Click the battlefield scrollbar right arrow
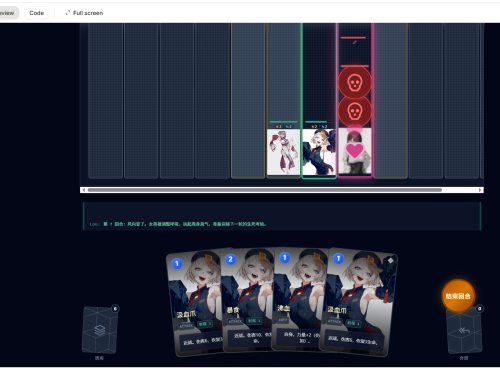Viewport: 500px width, 375px height. click(x=480, y=190)
